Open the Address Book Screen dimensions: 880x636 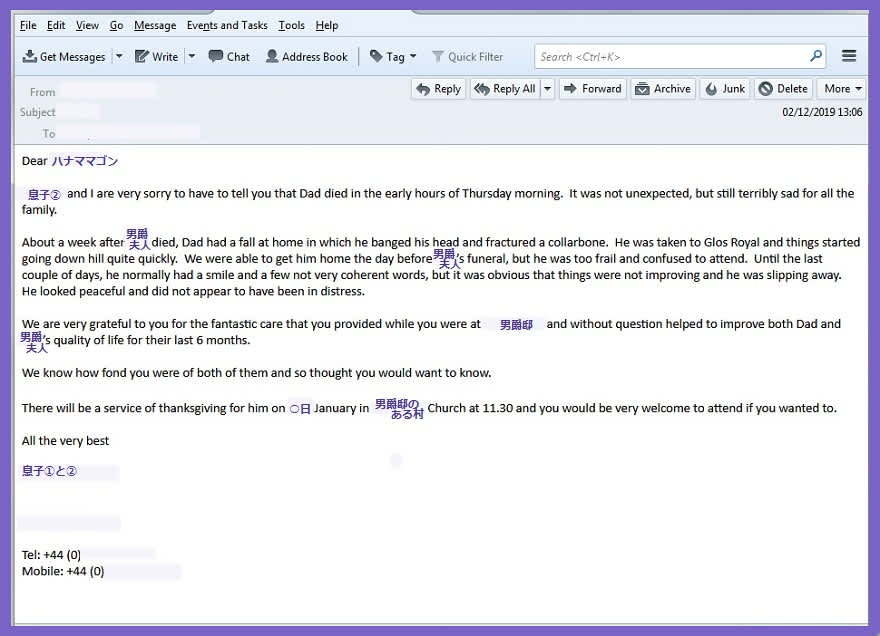[306, 57]
